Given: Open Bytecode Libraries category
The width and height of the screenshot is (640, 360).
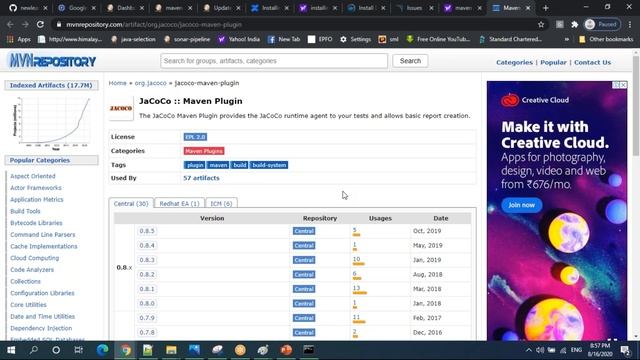Looking at the screenshot, I should [x=36, y=223].
